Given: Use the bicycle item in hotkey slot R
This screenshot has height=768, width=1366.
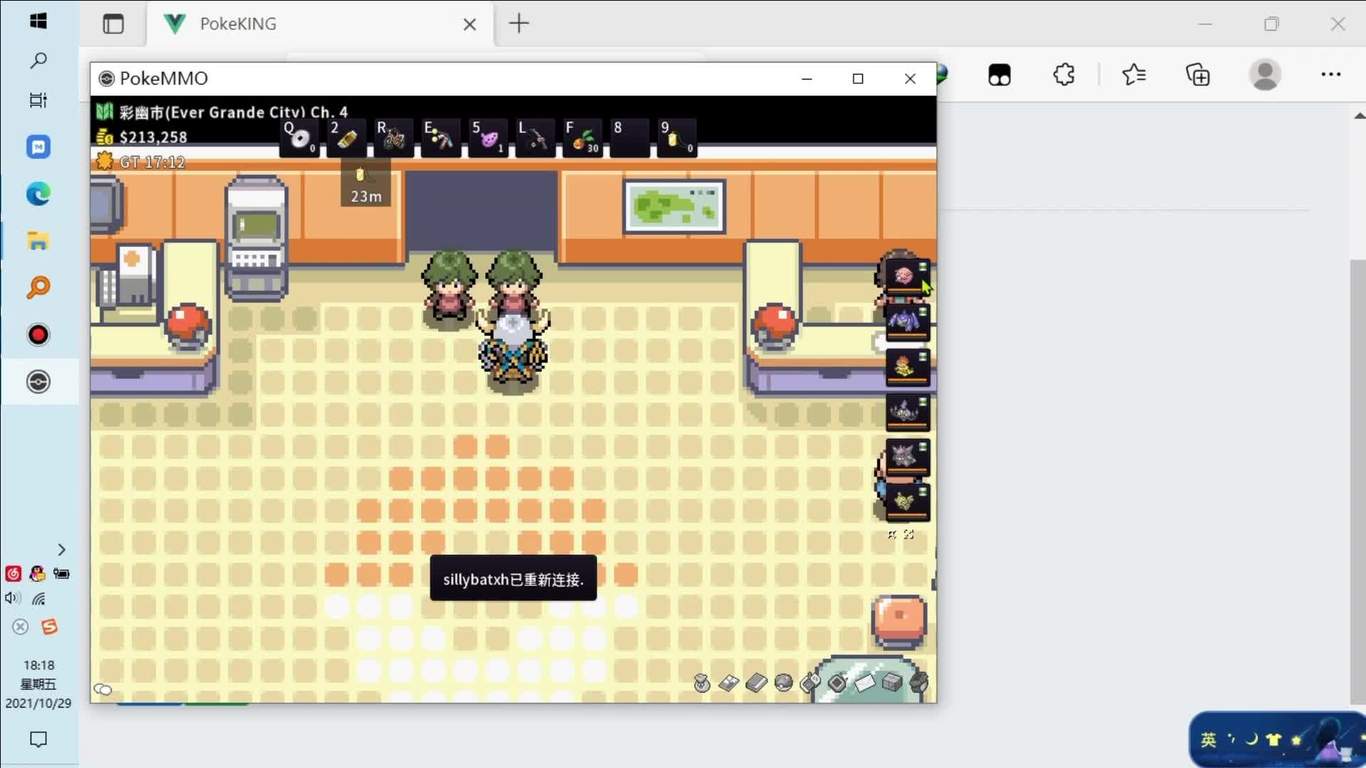Looking at the screenshot, I should (x=394, y=139).
